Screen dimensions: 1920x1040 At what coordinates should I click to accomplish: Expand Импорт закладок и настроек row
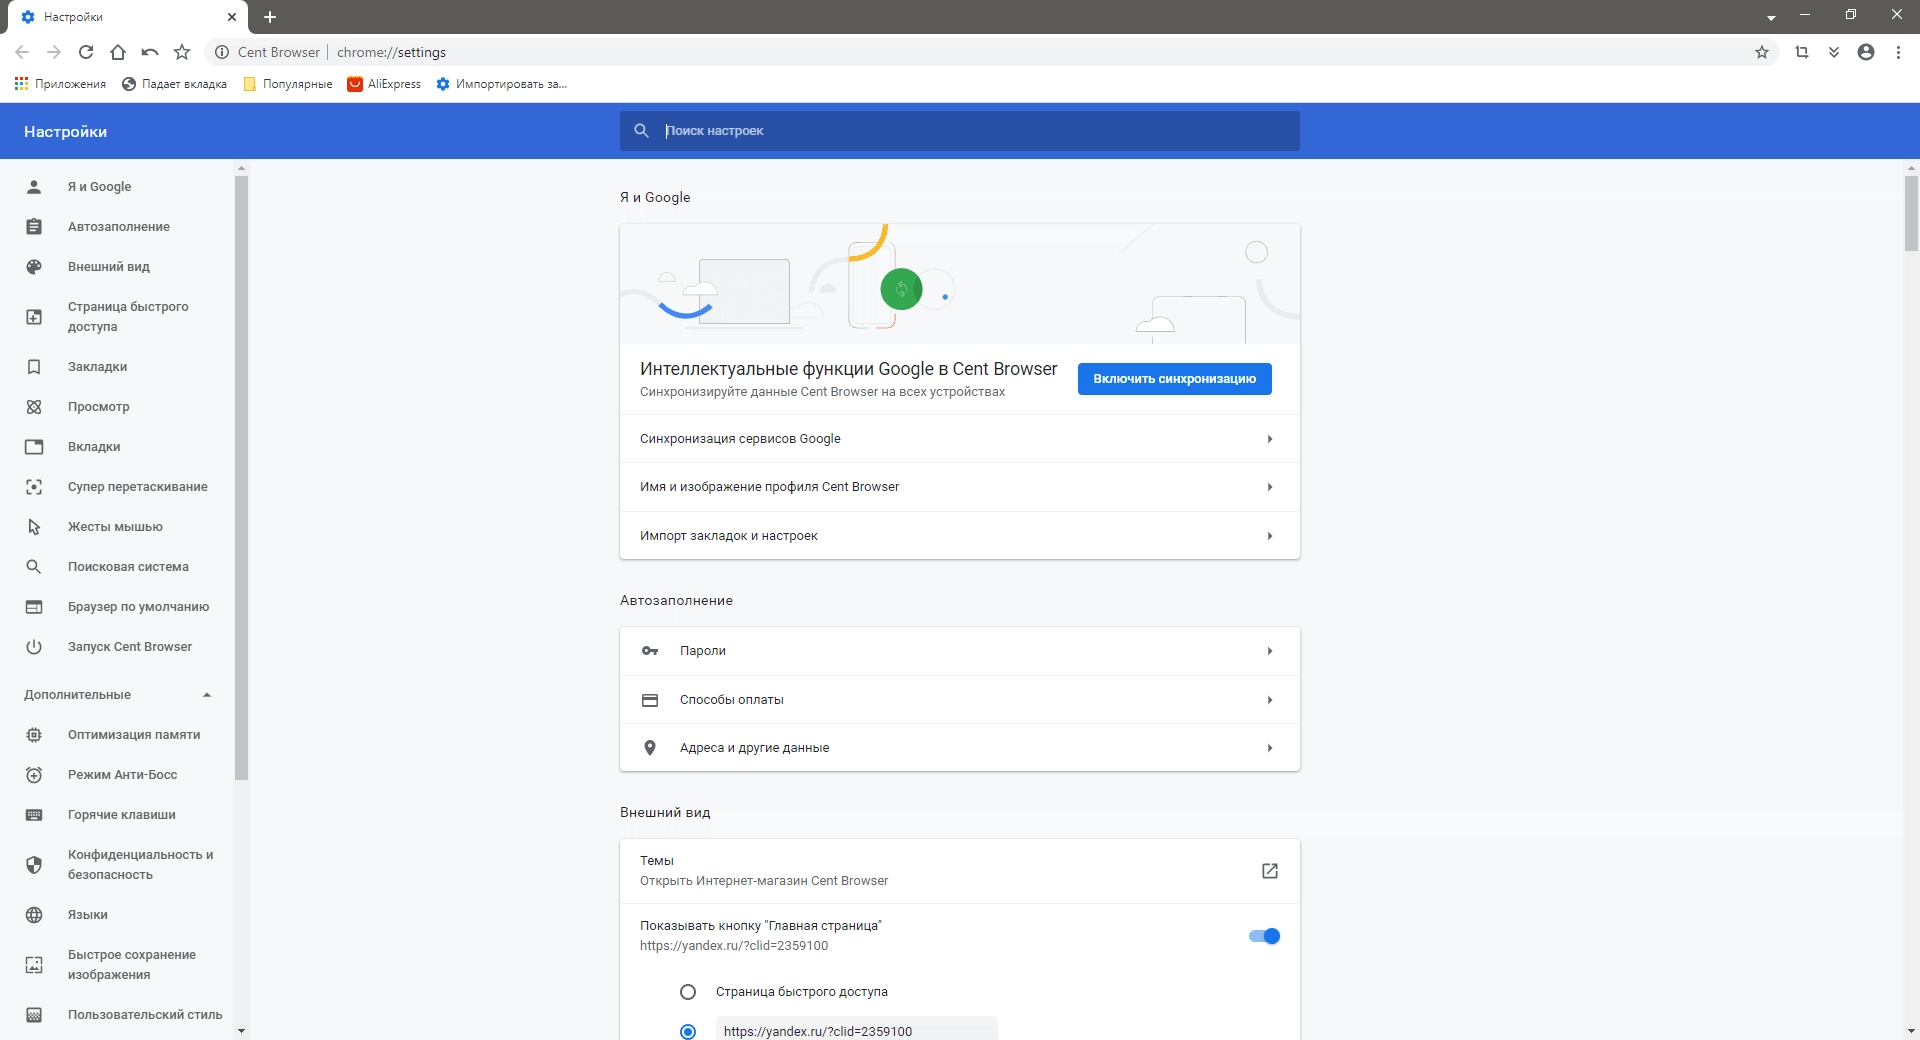click(960, 536)
